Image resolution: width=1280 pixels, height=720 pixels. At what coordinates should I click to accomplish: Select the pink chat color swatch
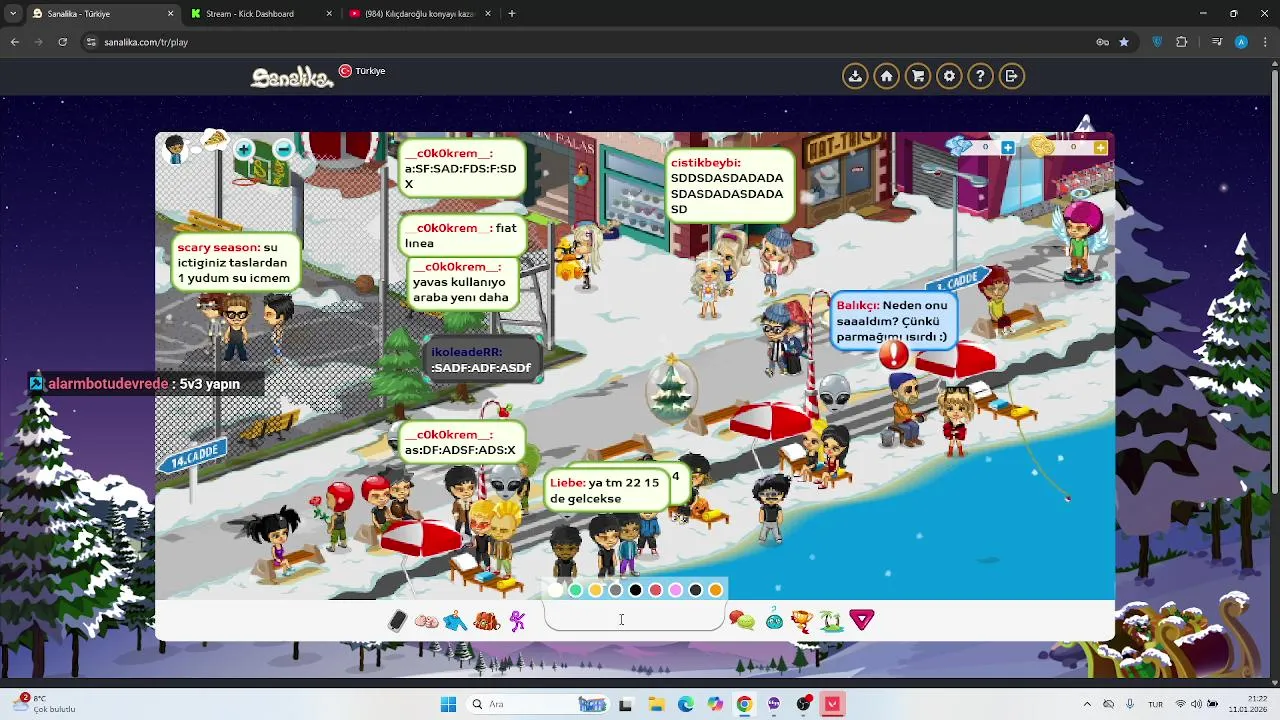point(676,590)
